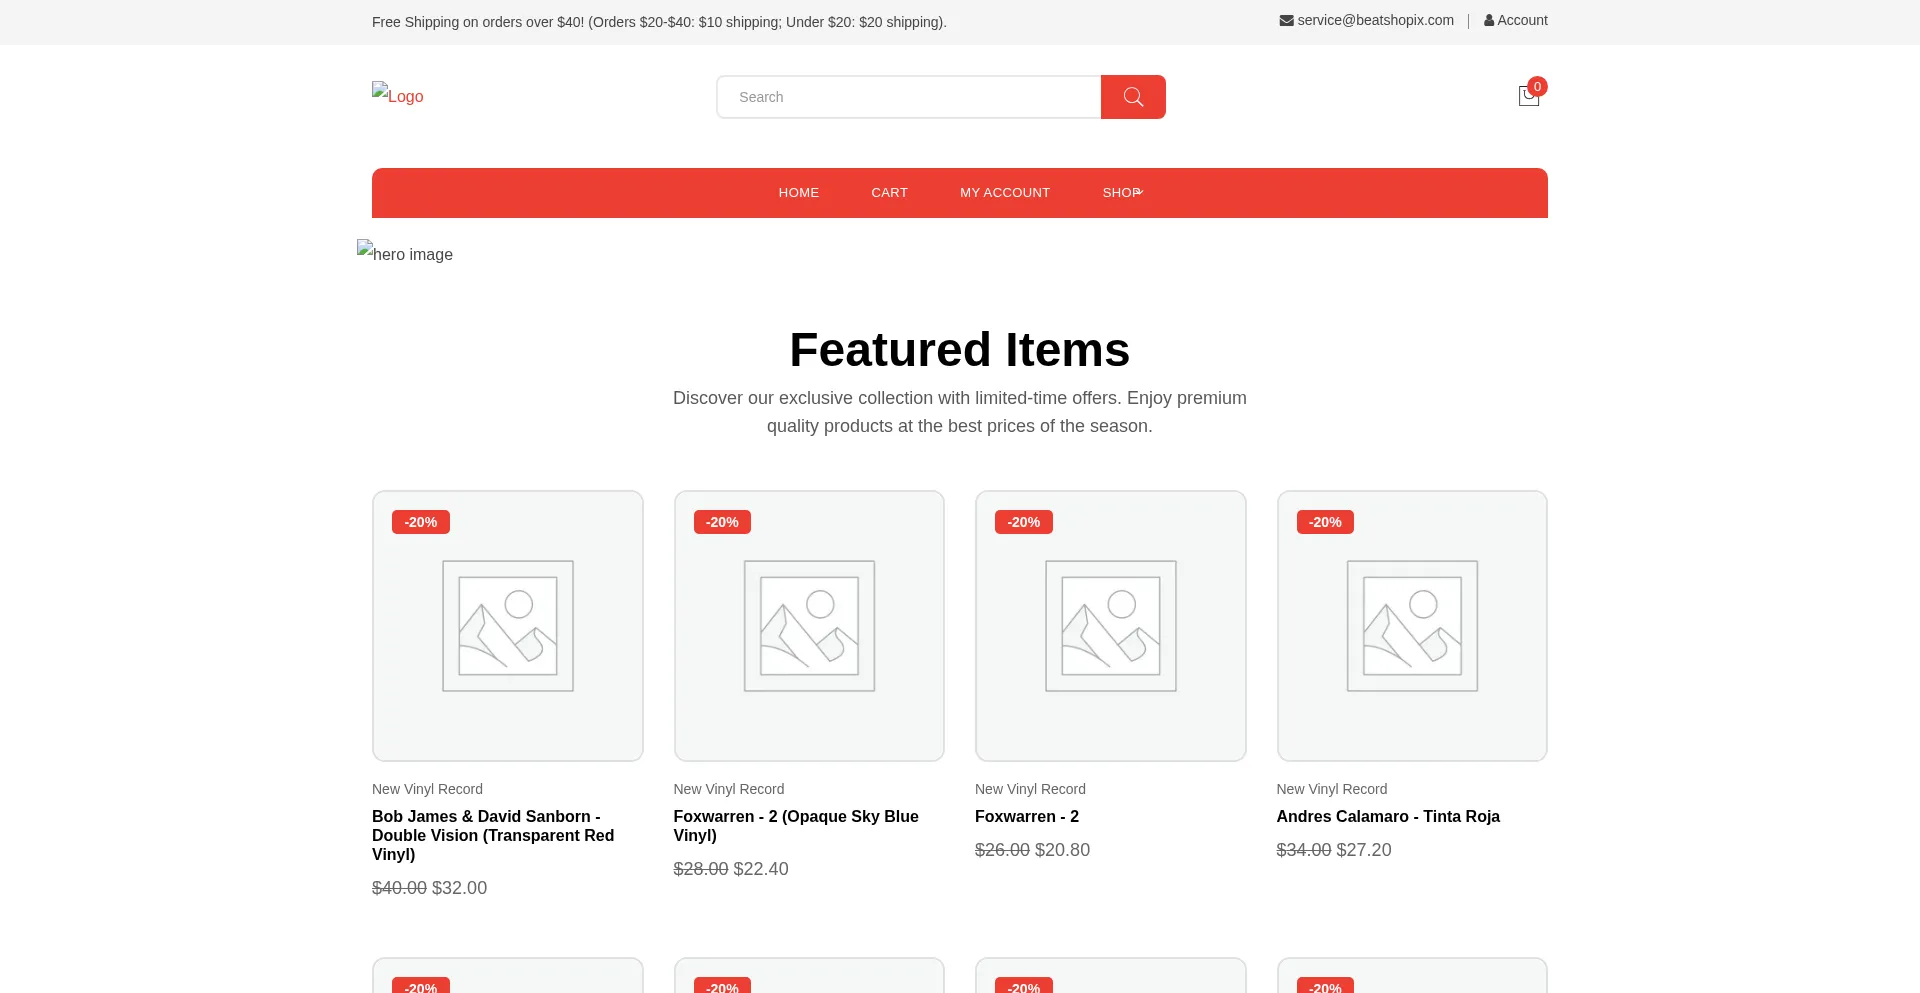Open Foxwarren - 2 (Opaque Sky Blue Vinyl) title
This screenshot has height=993, width=1920.
(x=796, y=826)
